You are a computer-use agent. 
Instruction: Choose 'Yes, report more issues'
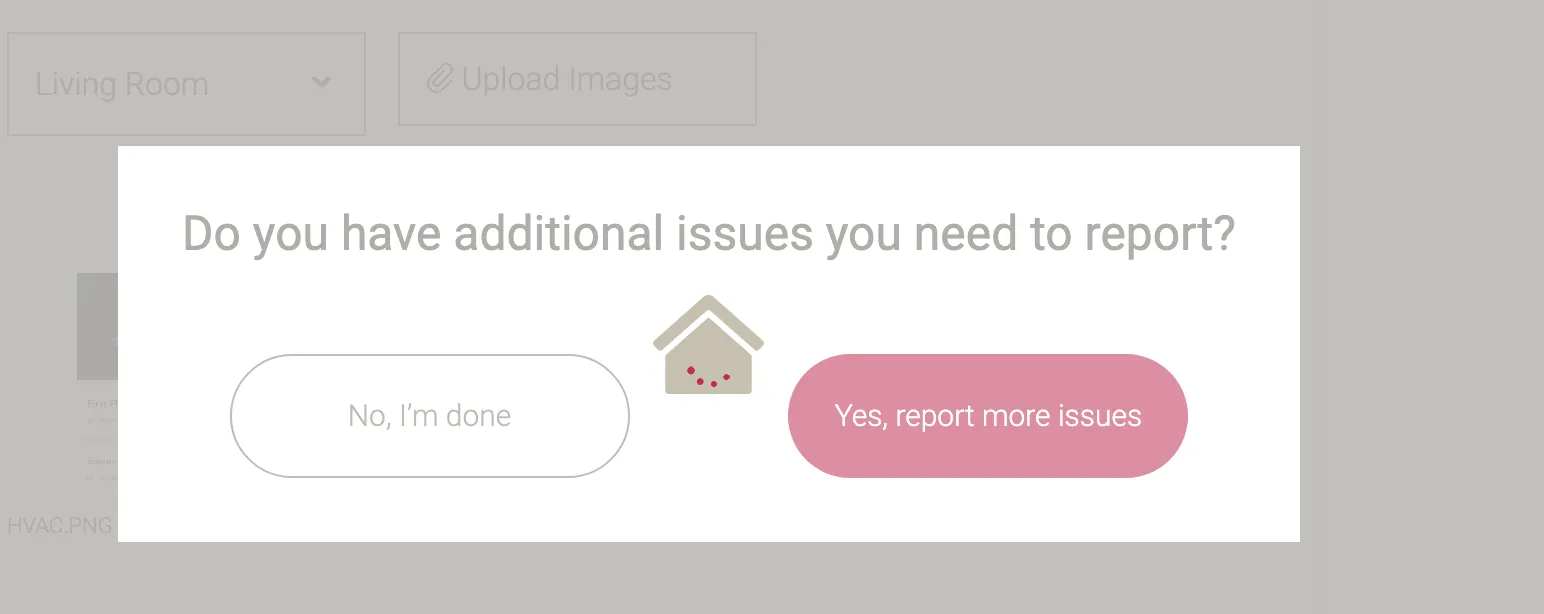coord(987,416)
